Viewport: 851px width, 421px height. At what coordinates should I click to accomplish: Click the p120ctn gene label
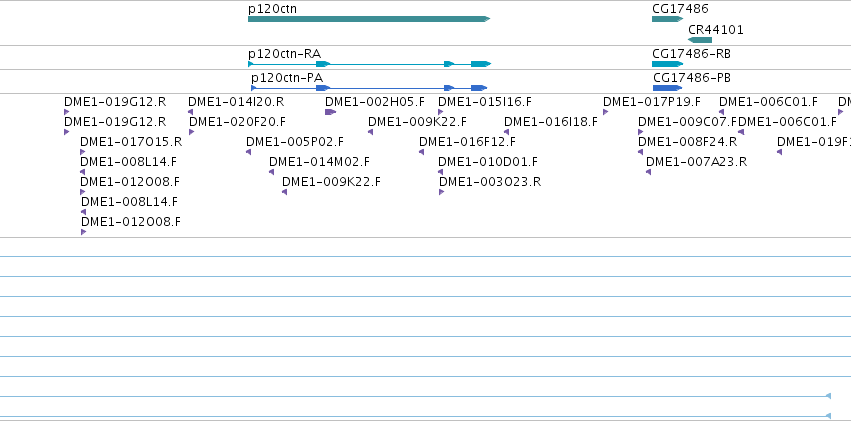[x=272, y=9]
